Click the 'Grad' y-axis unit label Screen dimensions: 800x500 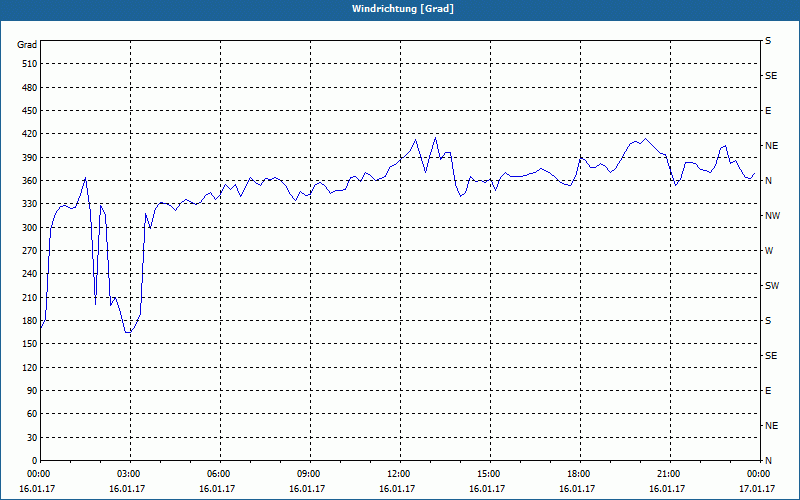pos(27,45)
